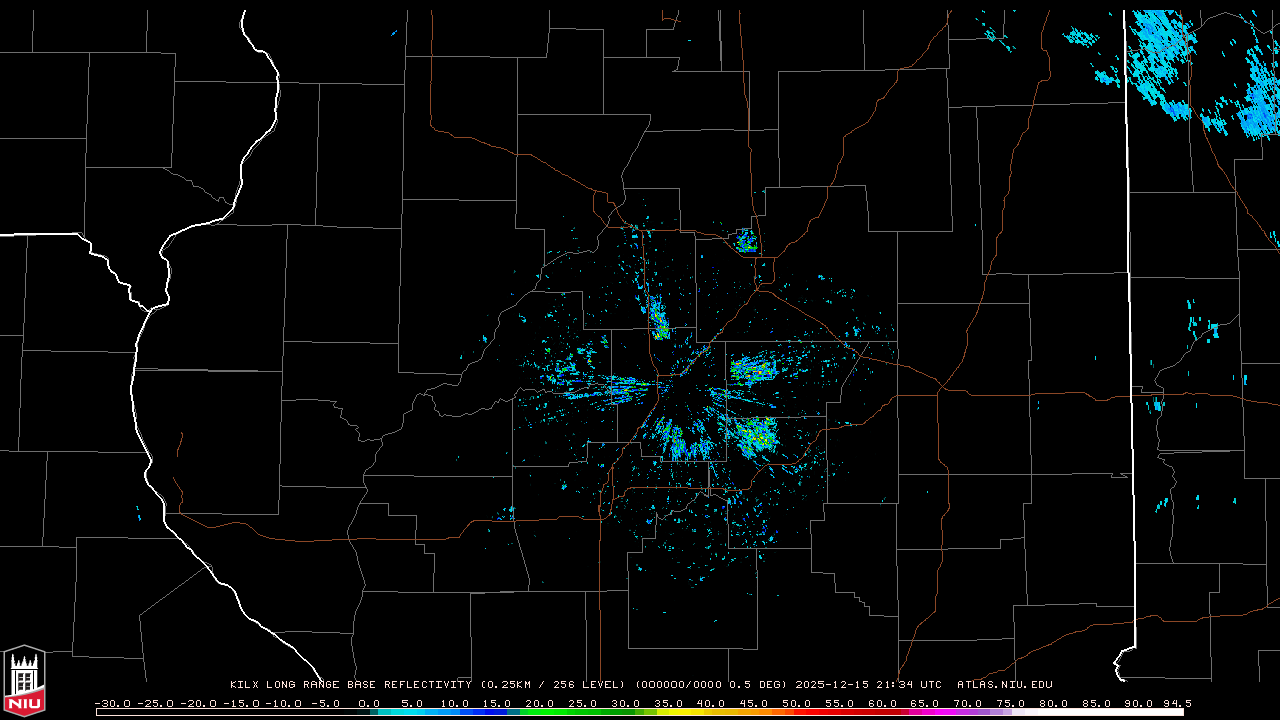Click the small radar echo cluster north of center
Viewport: 1280px width, 720px height.
(x=746, y=241)
